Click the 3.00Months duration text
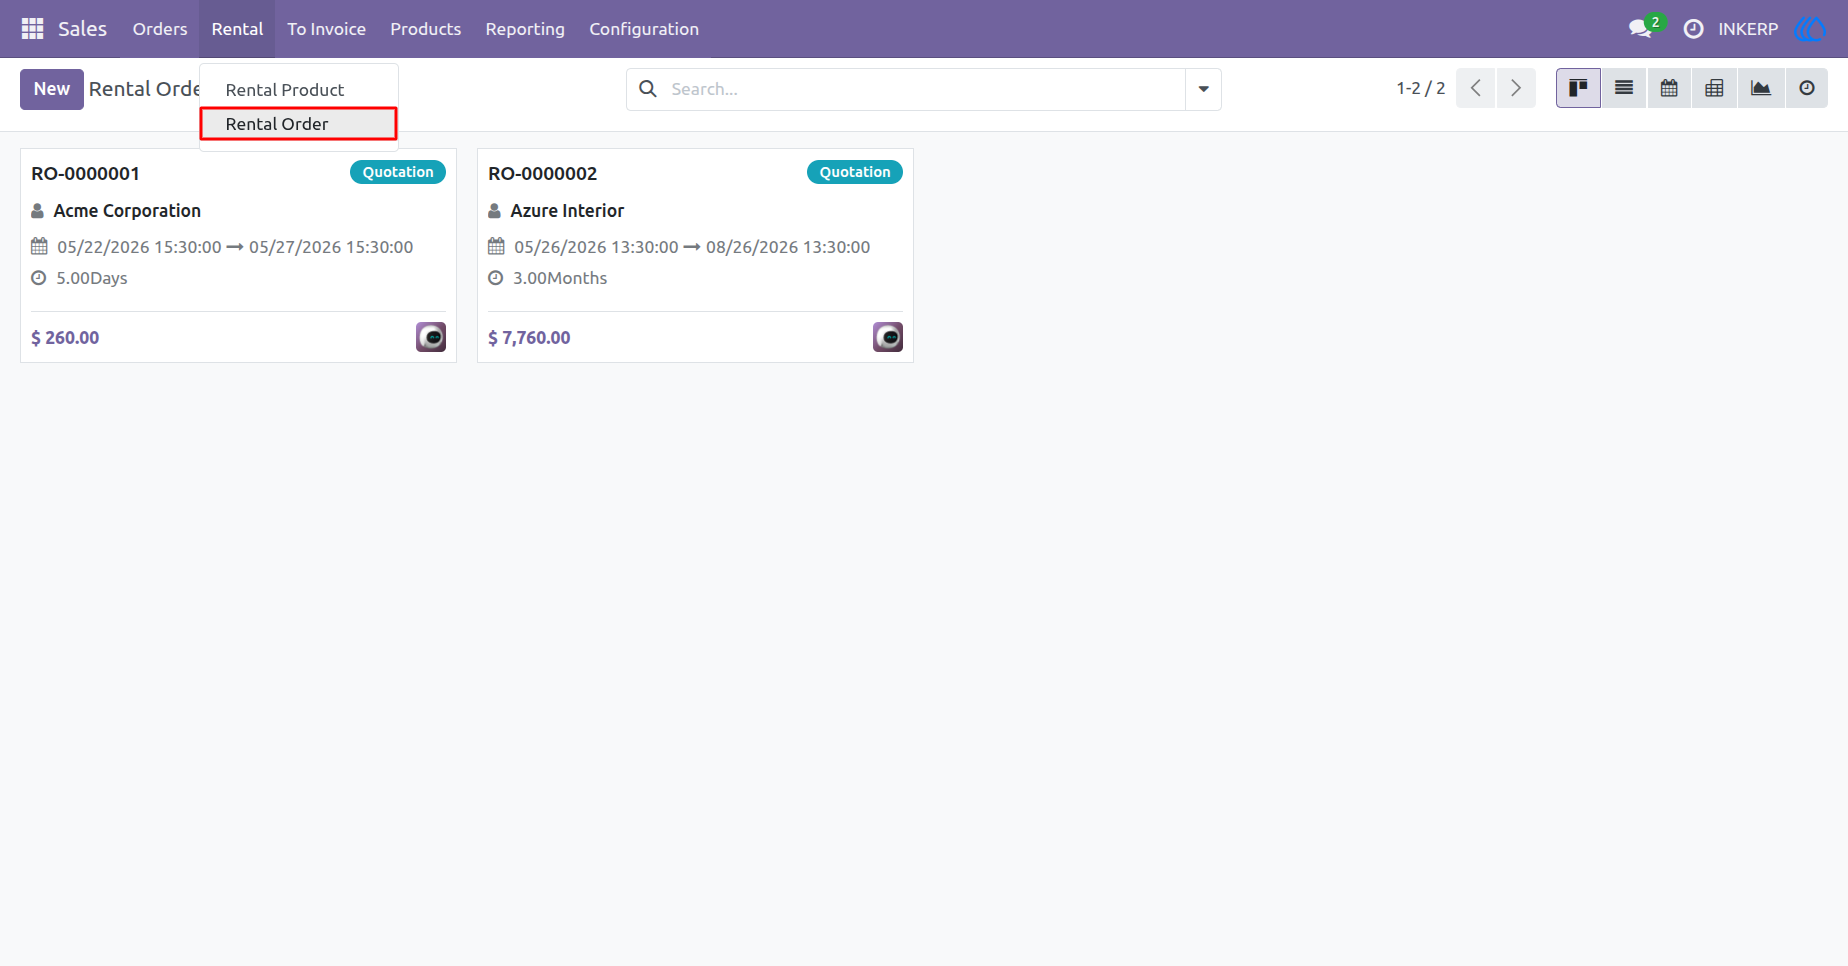This screenshot has height=966, width=1848. pos(560,278)
